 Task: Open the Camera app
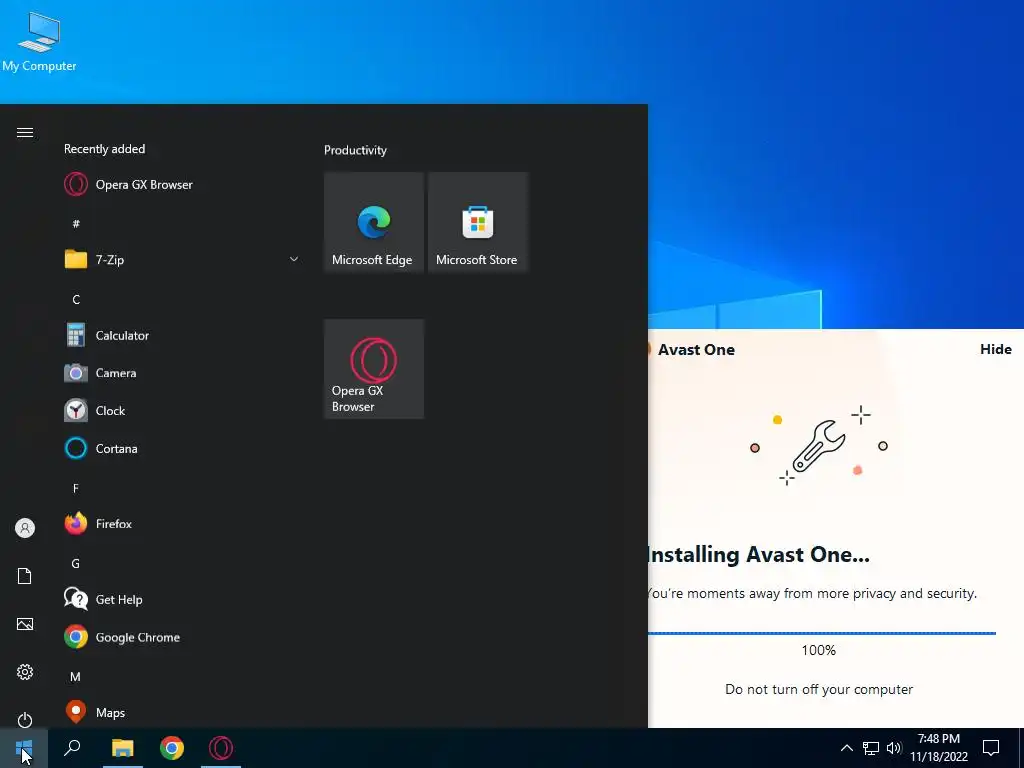(x=181, y=373)
